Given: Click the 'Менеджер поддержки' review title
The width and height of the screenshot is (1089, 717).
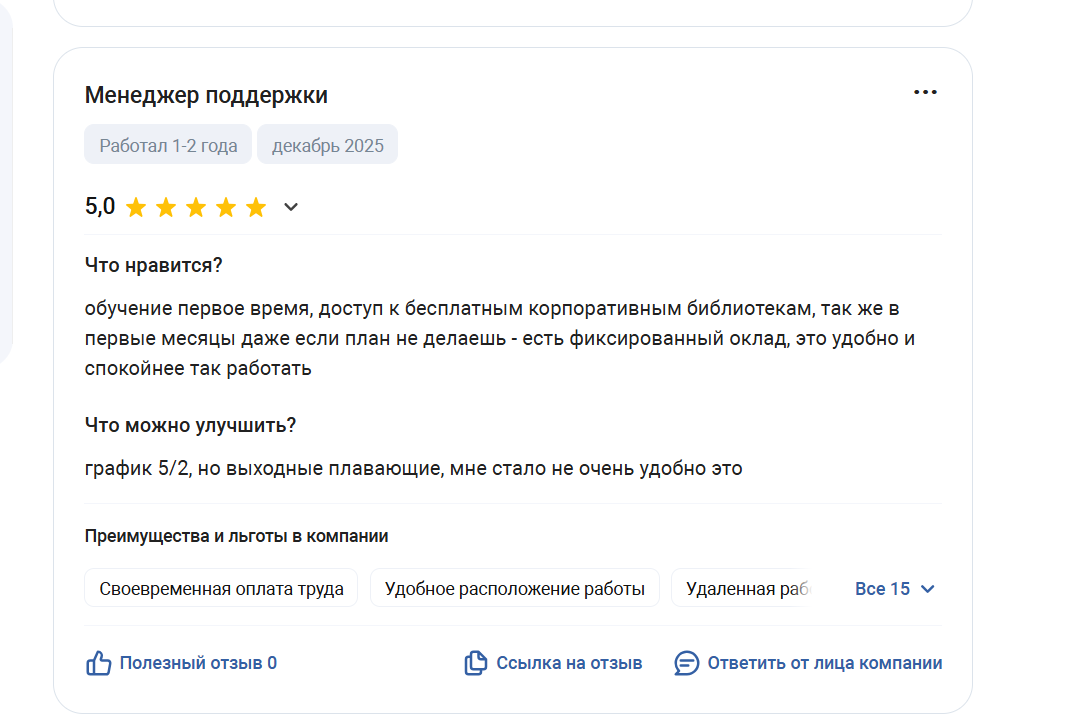Looking at the screenshot, I should [206, 95].
